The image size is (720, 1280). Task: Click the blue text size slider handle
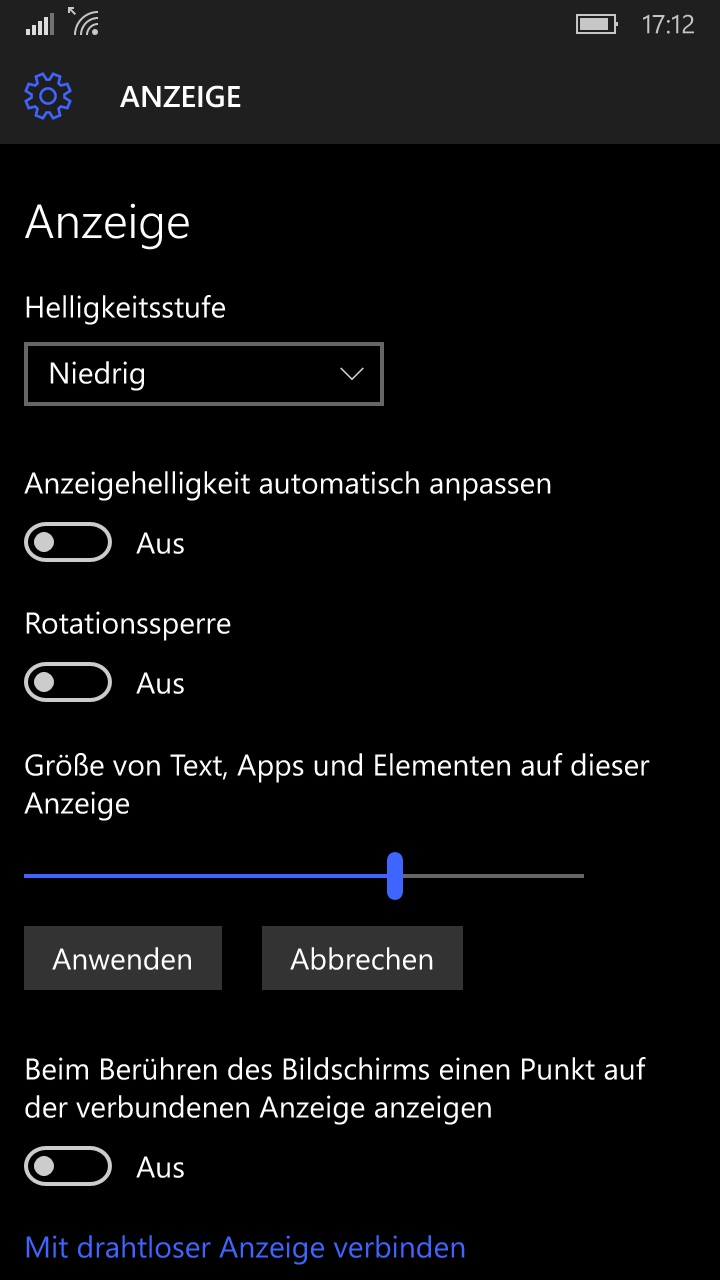click(x=395, y=876)
